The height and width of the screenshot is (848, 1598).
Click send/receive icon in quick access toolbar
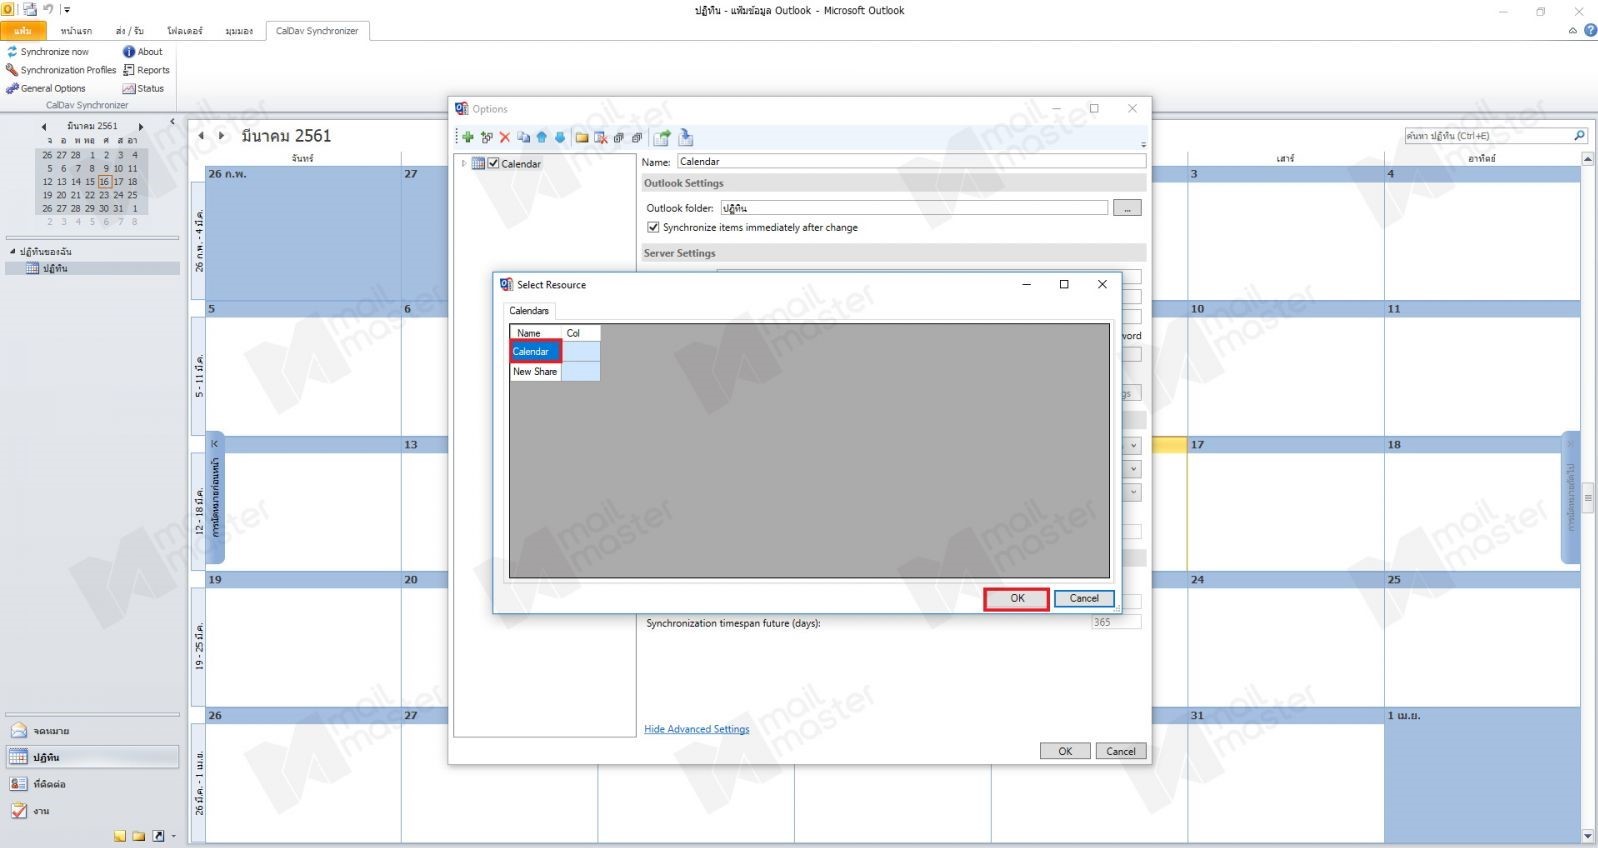pyautogui.click(x=29, y=9)
